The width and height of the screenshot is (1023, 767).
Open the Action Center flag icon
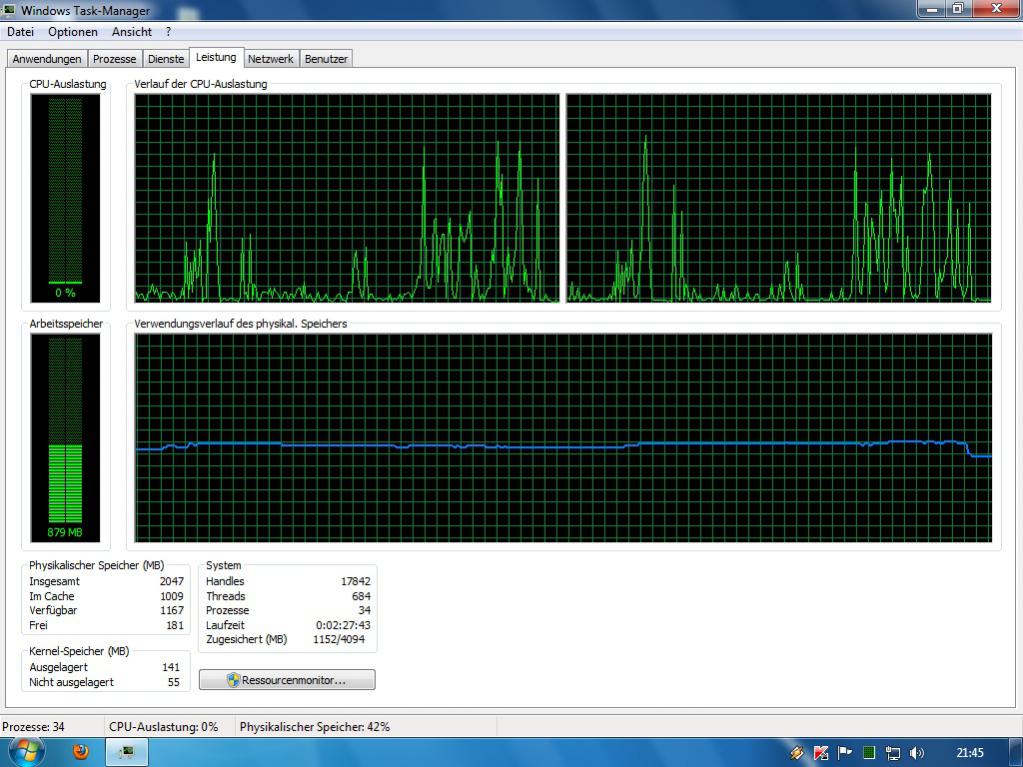click(845, 753)
